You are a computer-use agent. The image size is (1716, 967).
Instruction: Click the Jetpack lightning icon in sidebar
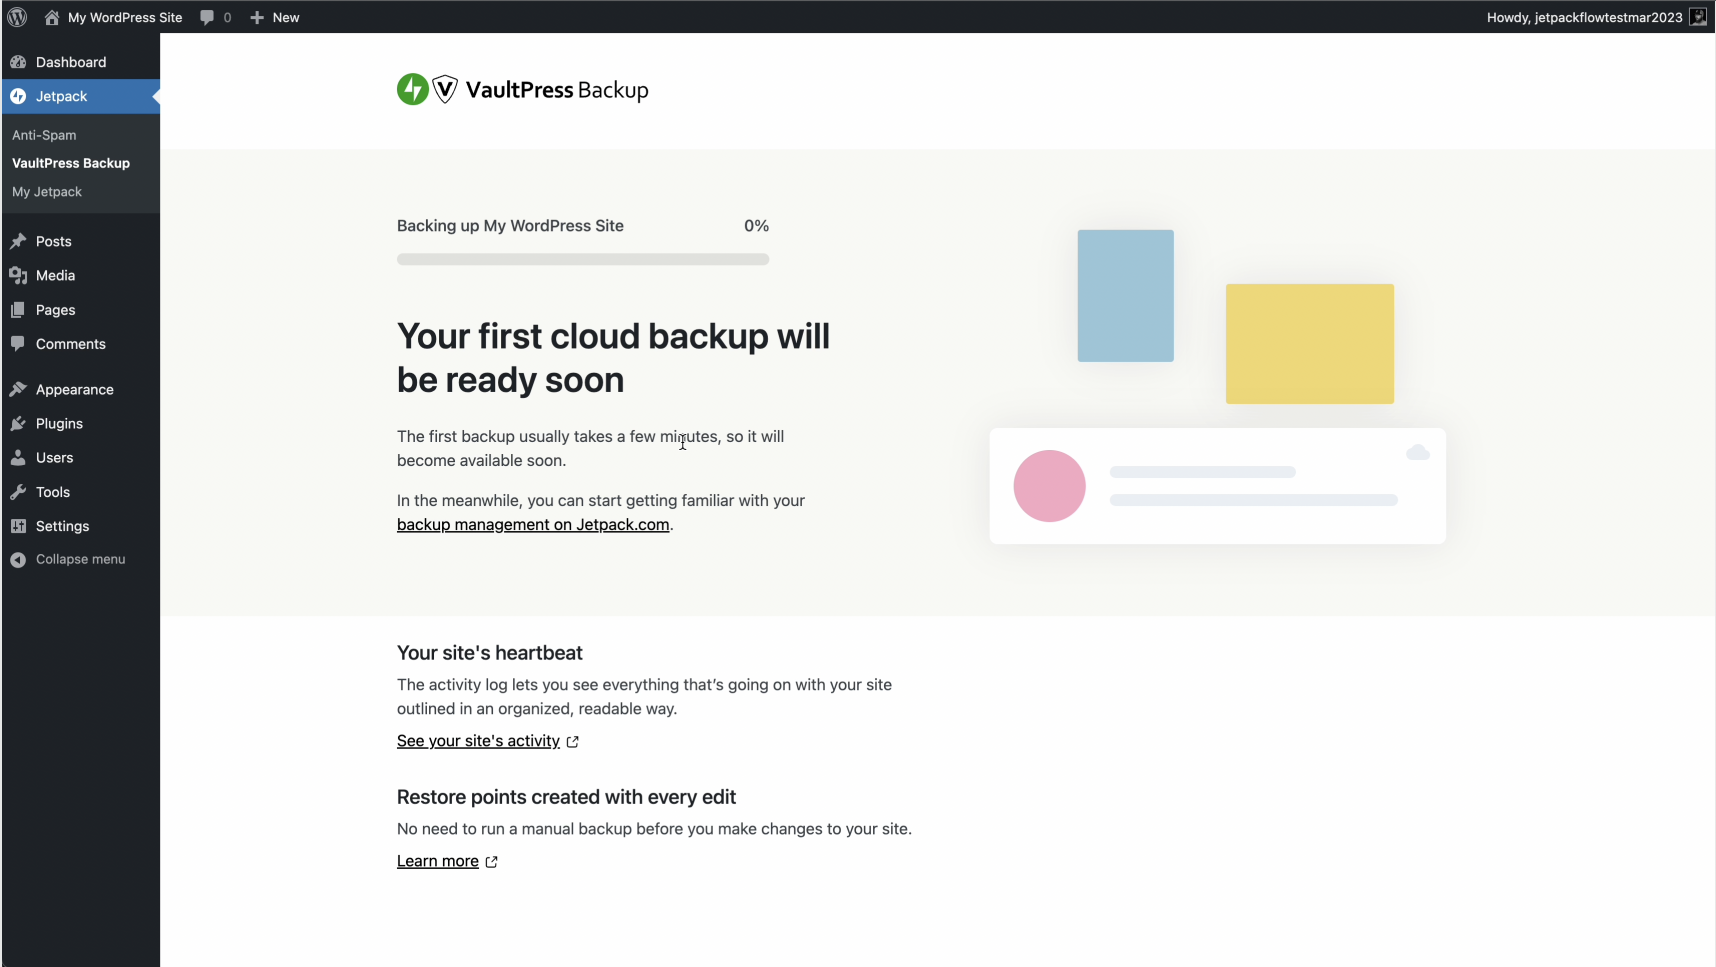[x=18, y=96]
